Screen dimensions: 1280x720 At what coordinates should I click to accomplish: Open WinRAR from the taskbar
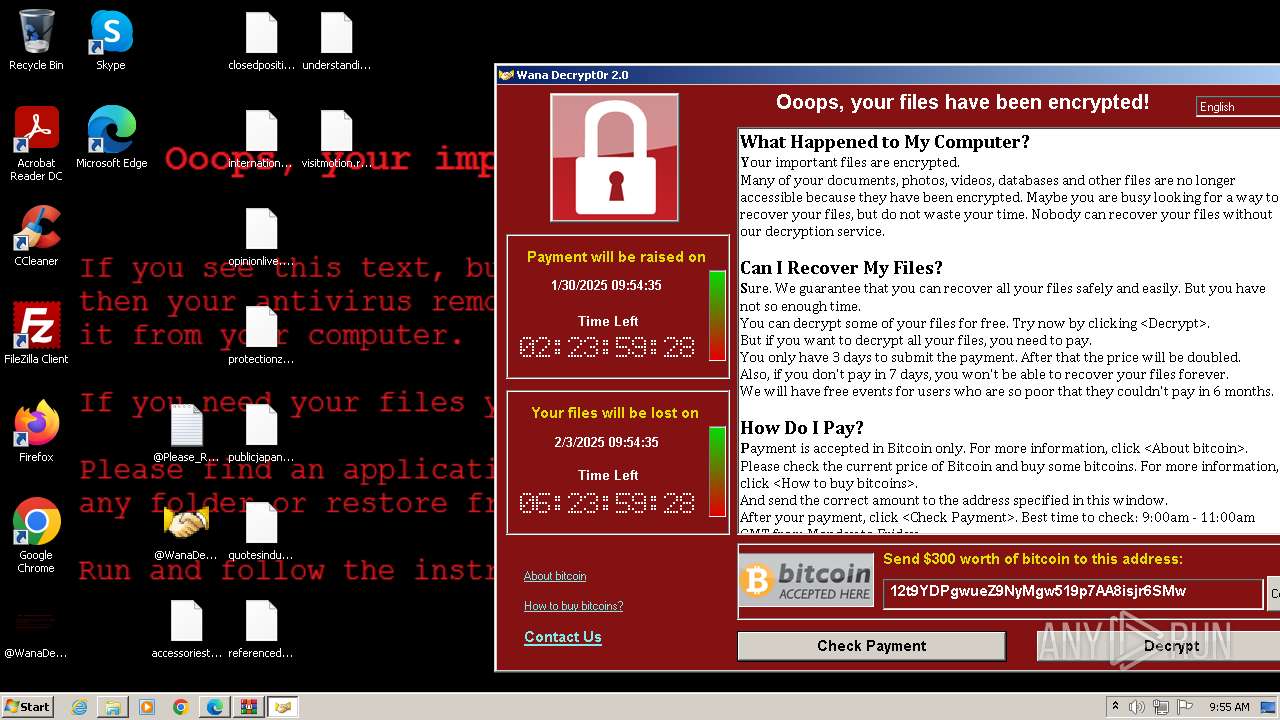[x=248, y=707]
